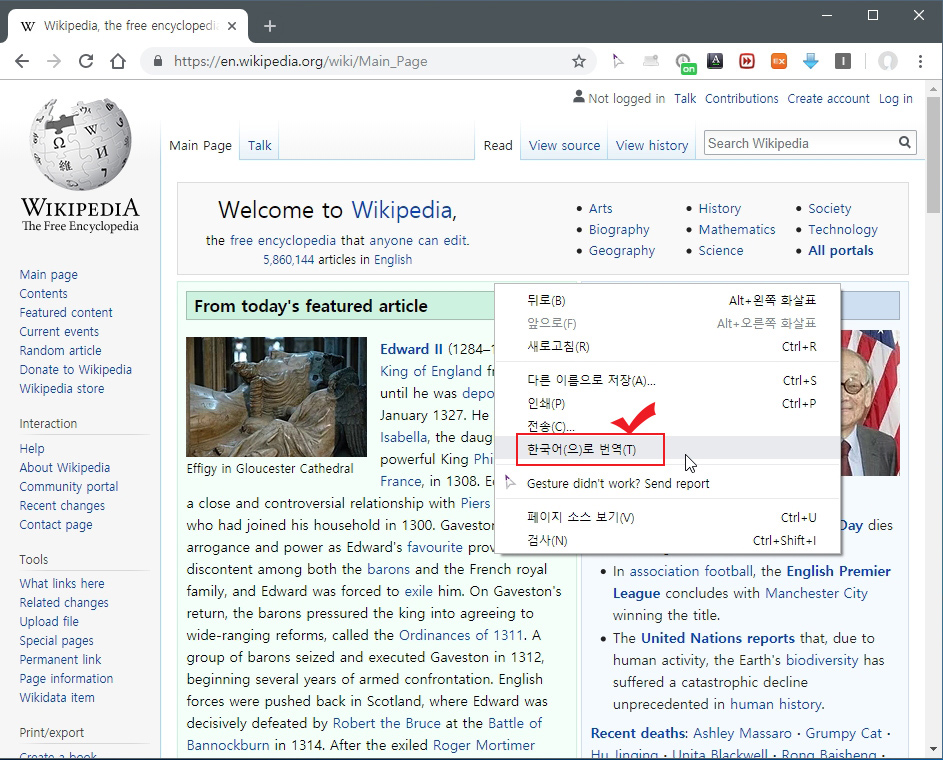Click the site lock icon in address bar
This screenshot has width=943, height=760.
158,61
